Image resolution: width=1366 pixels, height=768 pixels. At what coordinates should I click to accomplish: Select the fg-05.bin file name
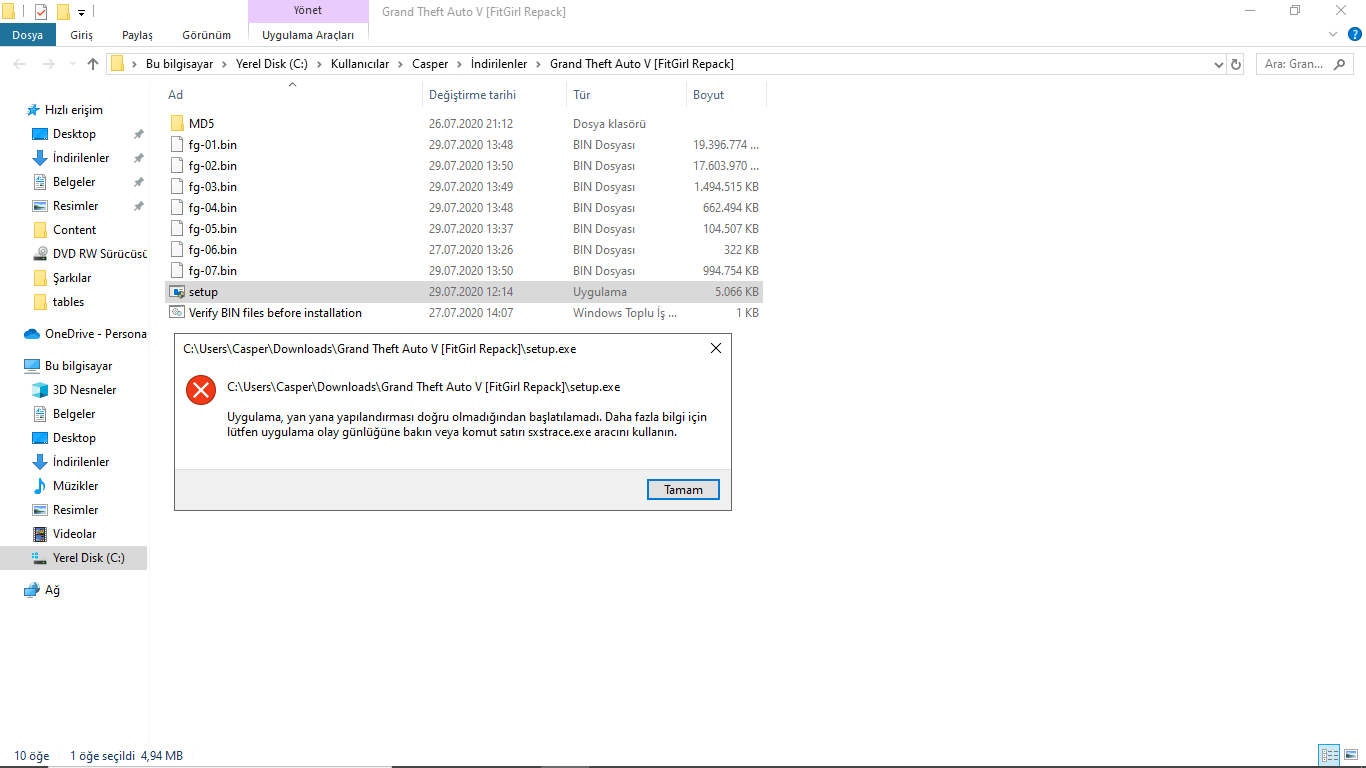[x=213, y=229]
